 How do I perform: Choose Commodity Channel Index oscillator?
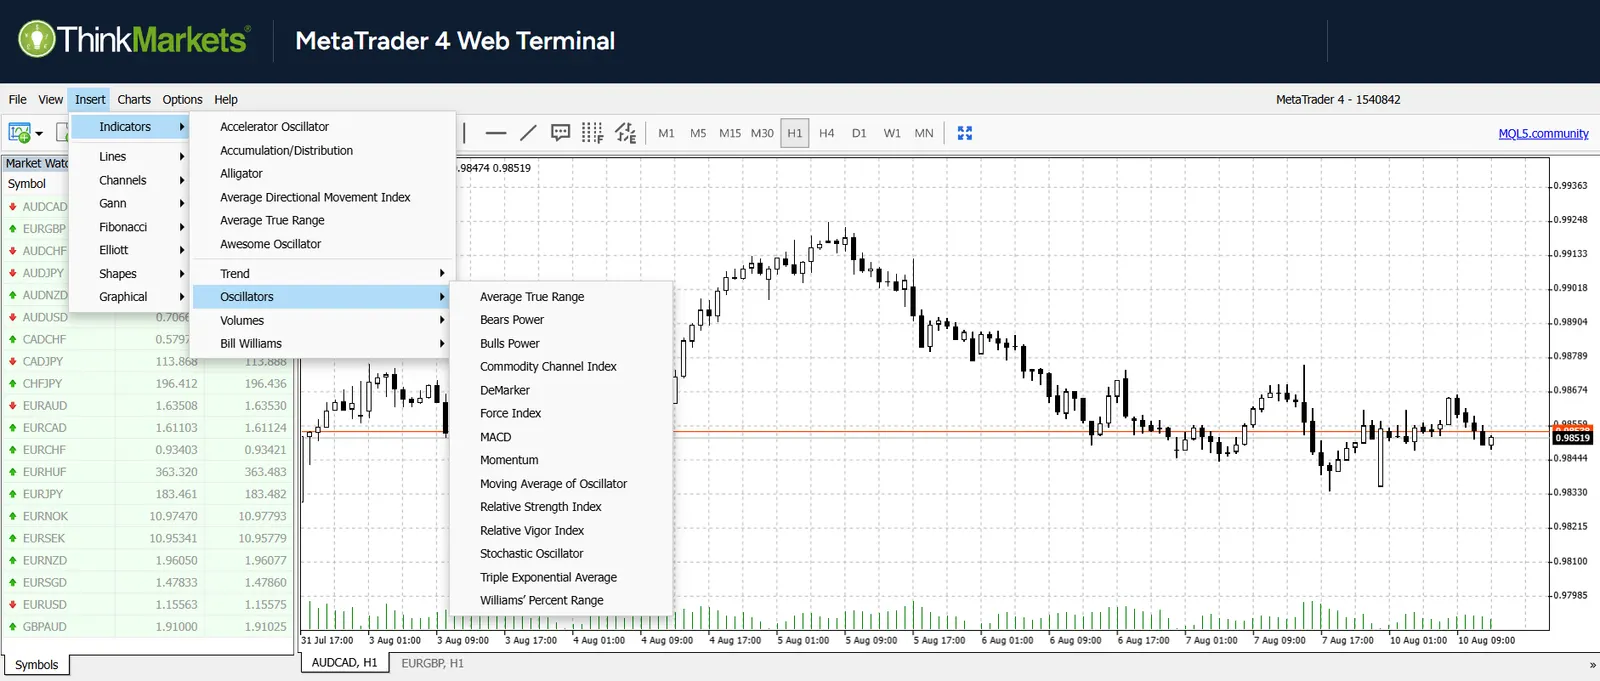point(561,367)
